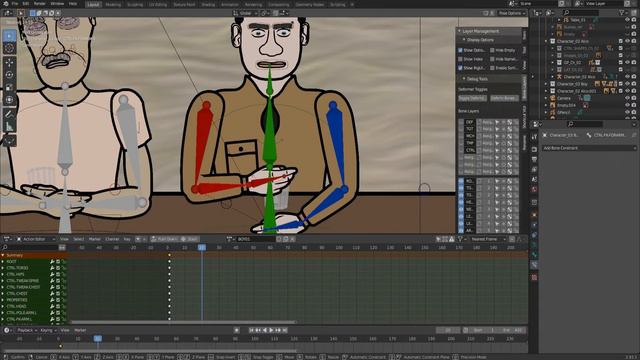Viewport: 640px width, 360px height.
Task: Toggle visibility eye for Camera in outliner
Action: [627, 98]
